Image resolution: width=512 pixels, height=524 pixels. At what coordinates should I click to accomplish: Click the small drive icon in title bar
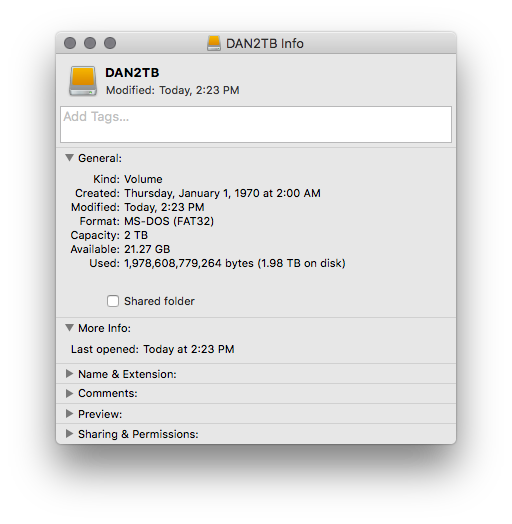[214, 43]
